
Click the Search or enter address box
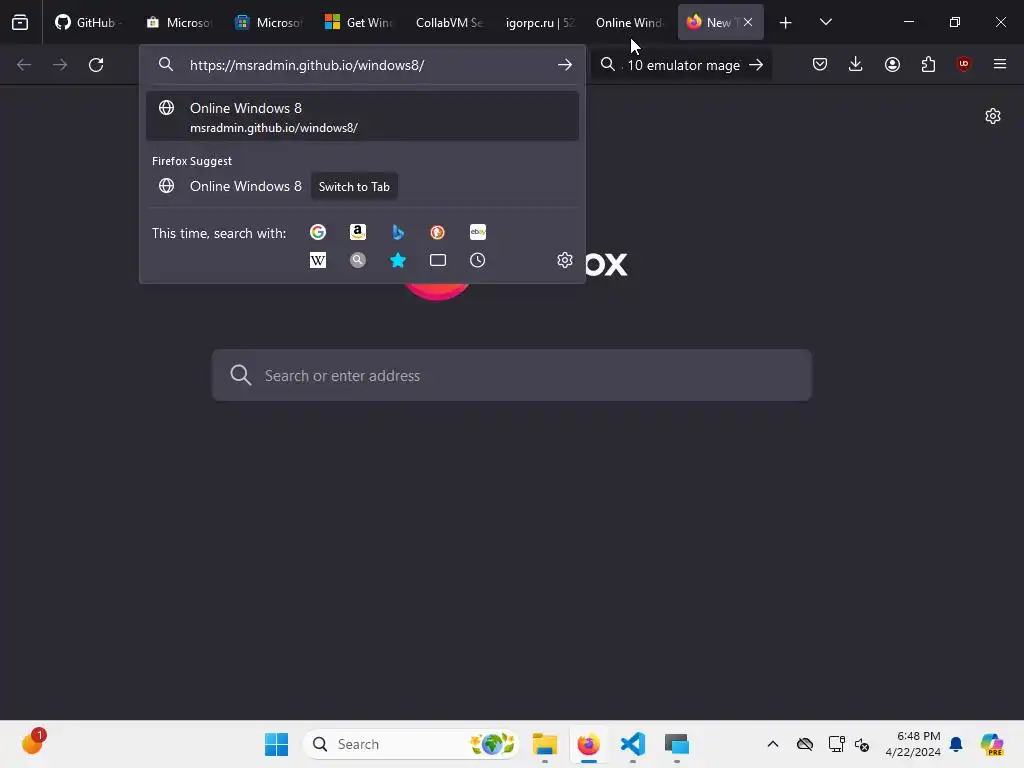pyautogui.click(x=512, y=376)
